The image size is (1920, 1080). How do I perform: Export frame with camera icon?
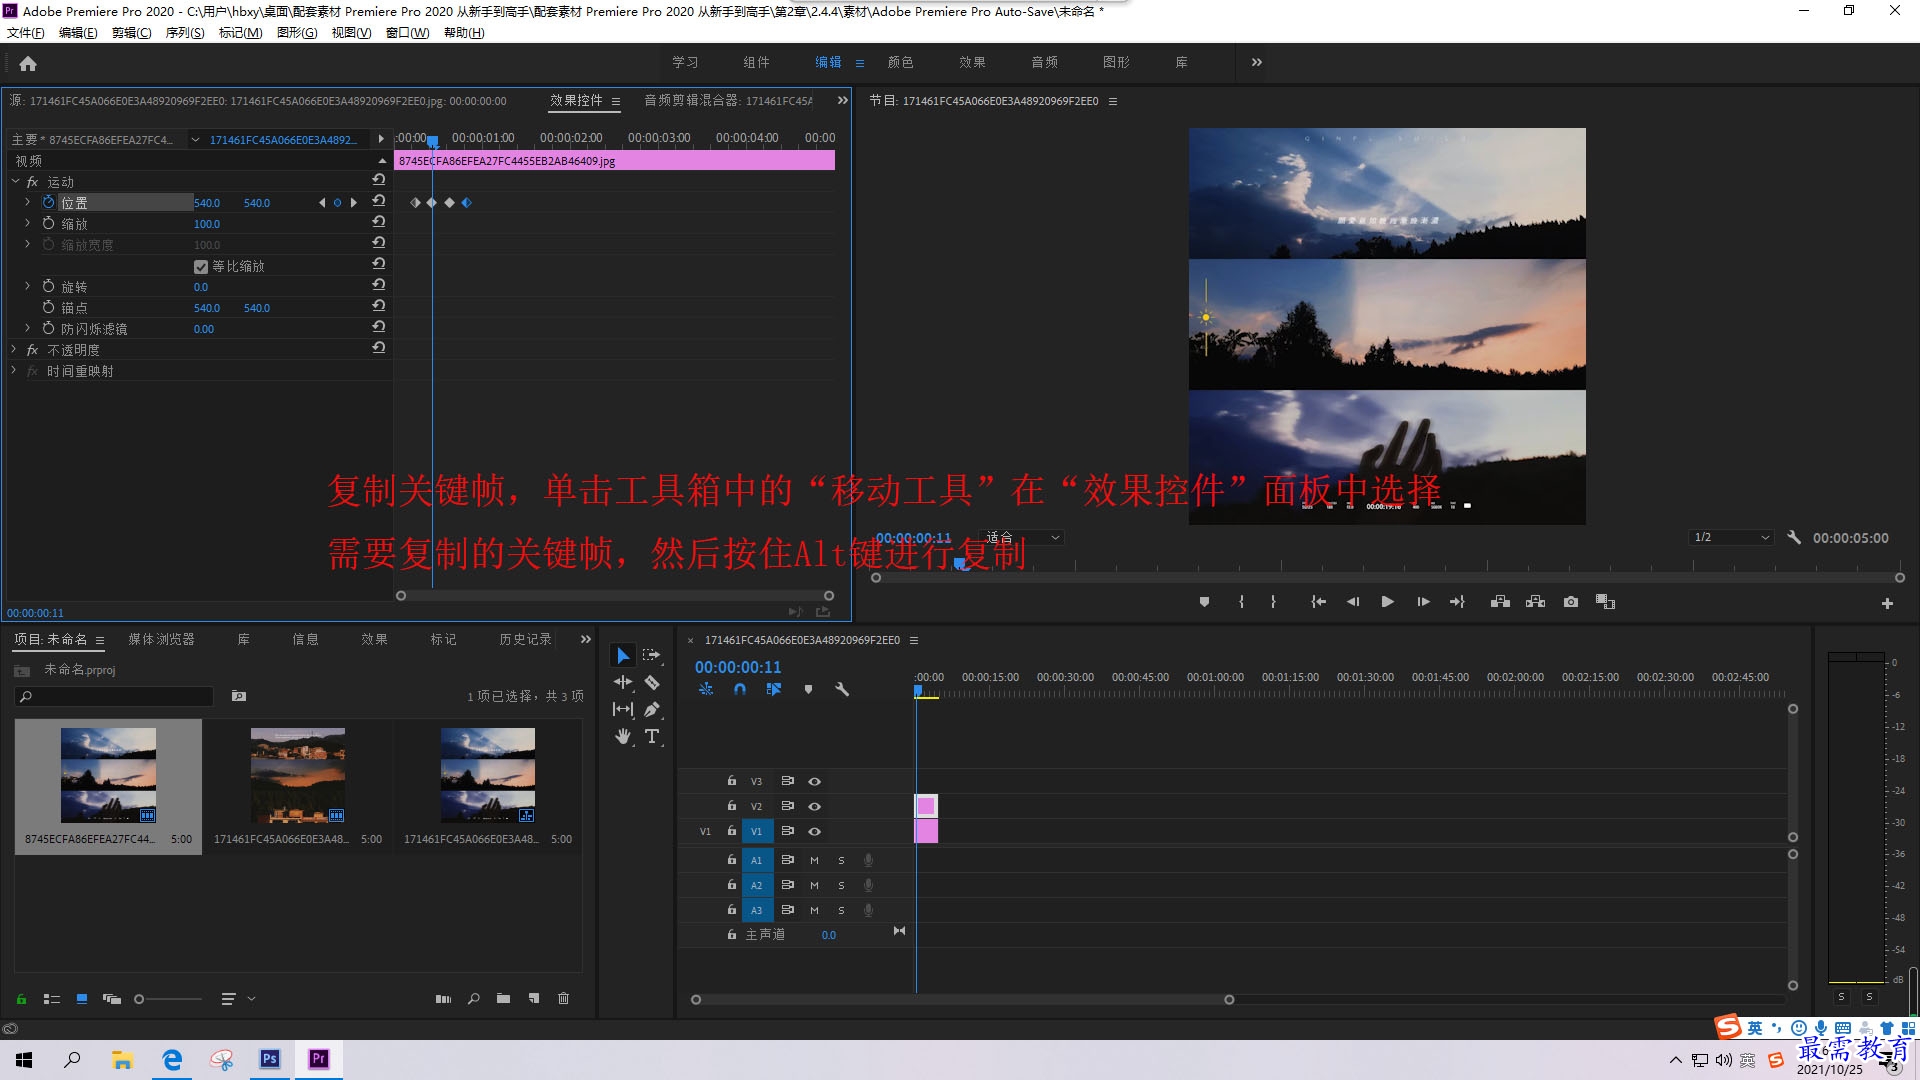pos(1571,602)
